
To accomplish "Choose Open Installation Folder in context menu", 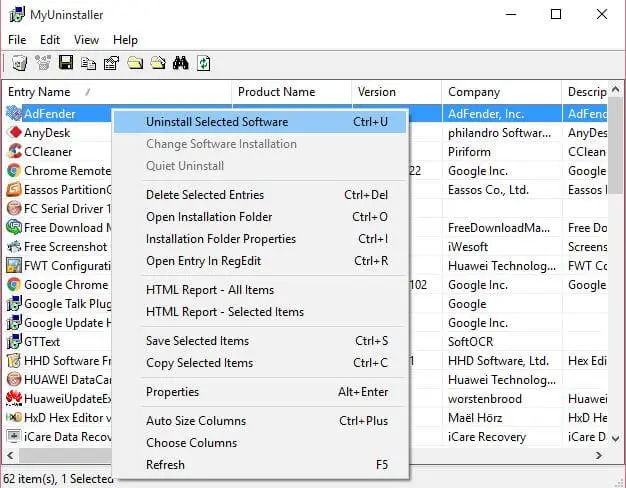I will pos(260,217).
